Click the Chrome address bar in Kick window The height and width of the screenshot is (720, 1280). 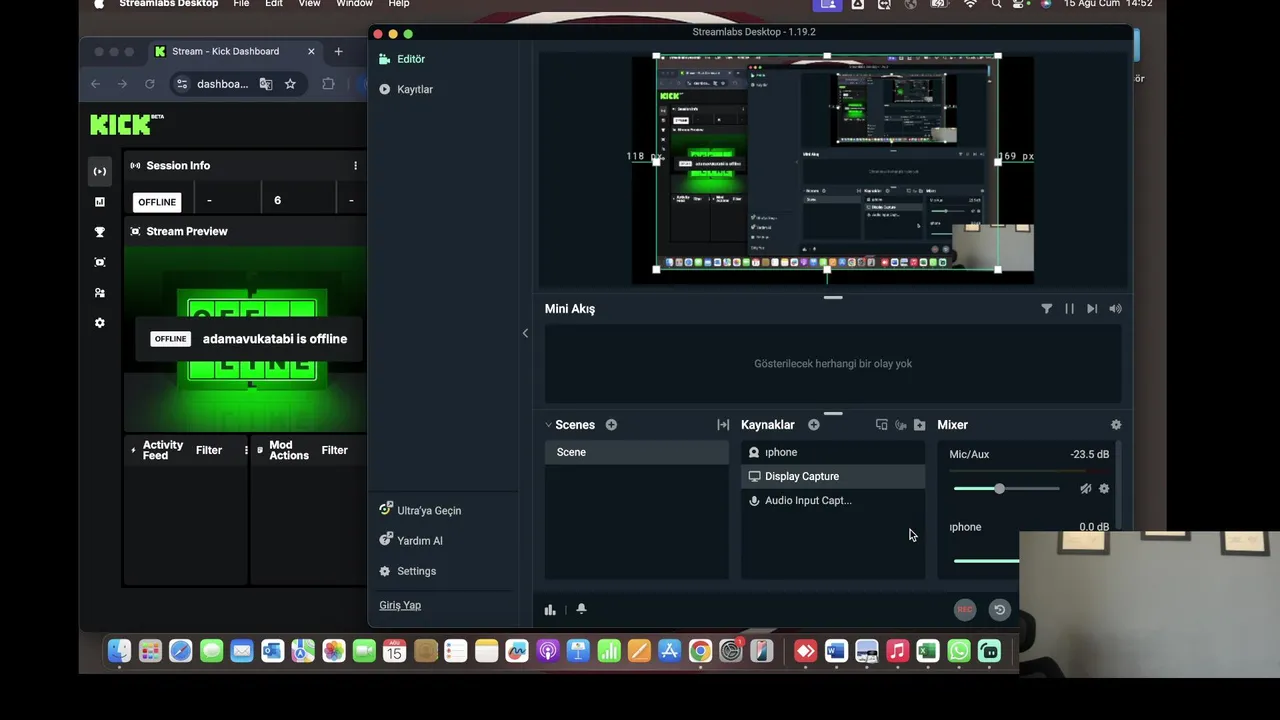click(222, 84)
